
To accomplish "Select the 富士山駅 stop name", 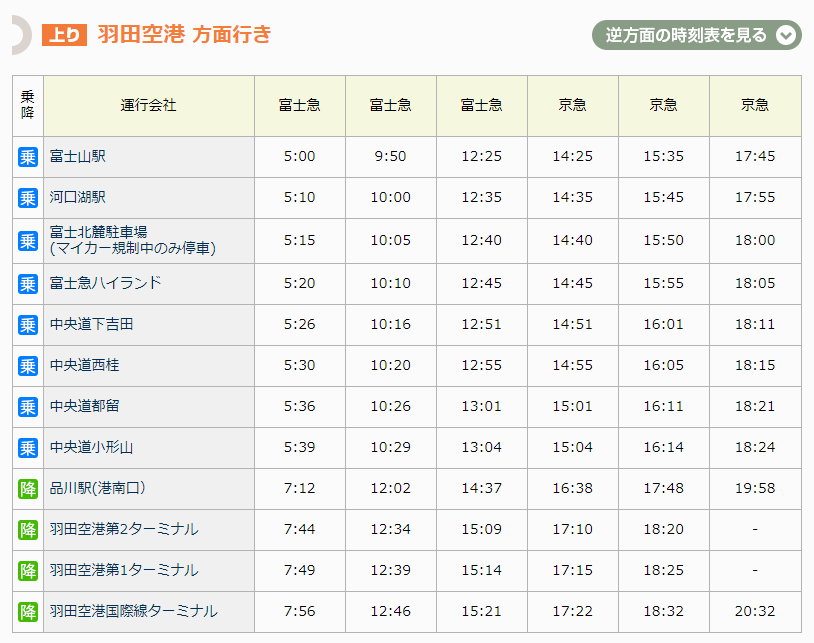I will click(x=78, y=156).
